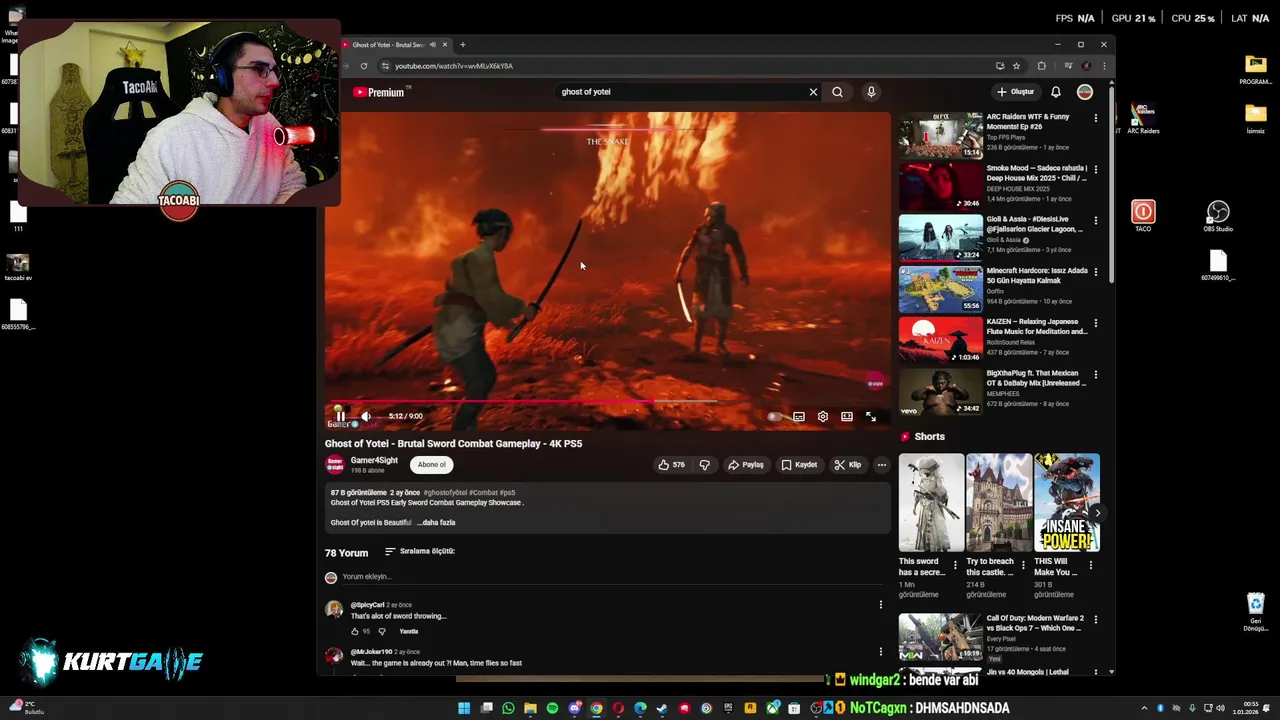
Task: Switch to theater mode view
Action: (847, 417)
